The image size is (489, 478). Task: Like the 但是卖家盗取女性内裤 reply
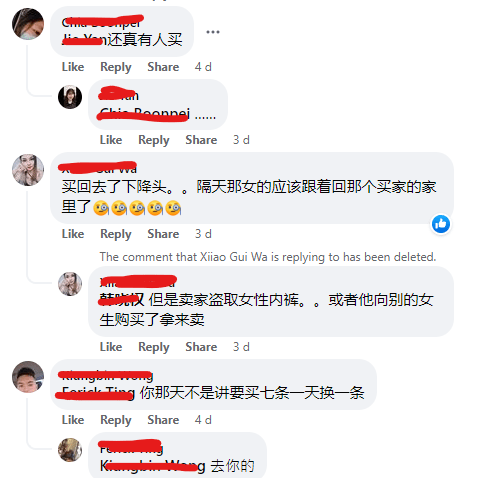[111, 347]
